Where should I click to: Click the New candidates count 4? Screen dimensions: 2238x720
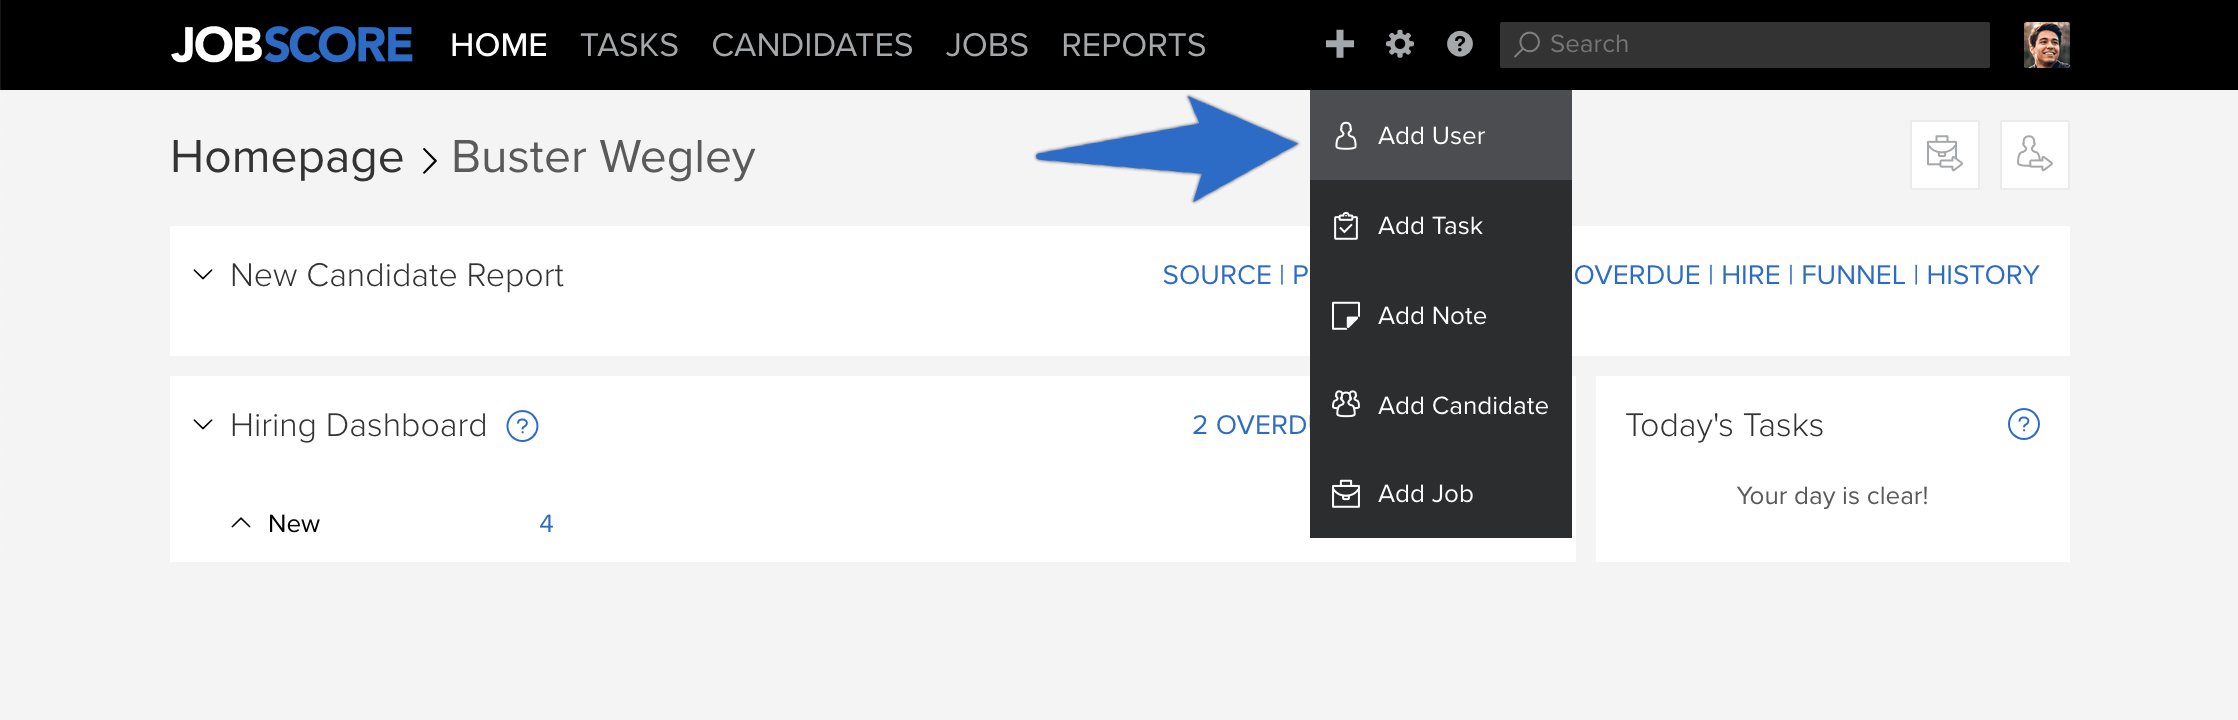pyautogui.click(x=546, y=523)
